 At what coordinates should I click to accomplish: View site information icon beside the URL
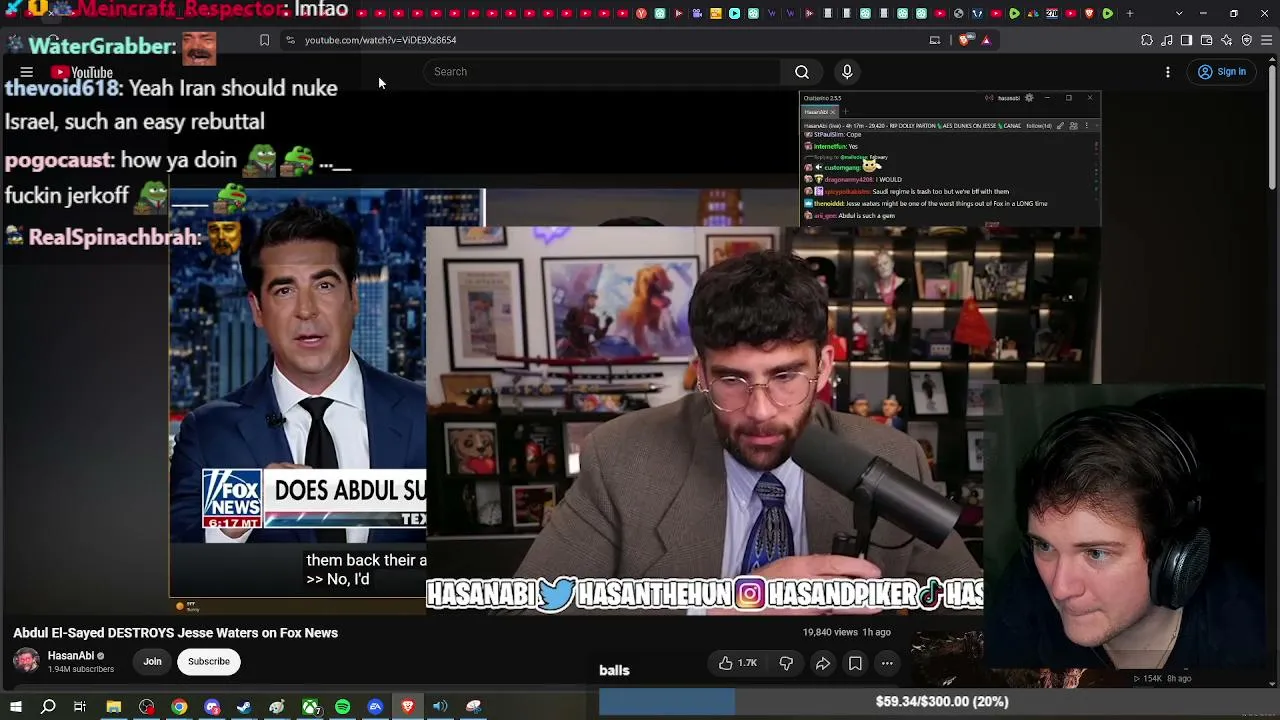pyautogui.click(x=290, y=40)
